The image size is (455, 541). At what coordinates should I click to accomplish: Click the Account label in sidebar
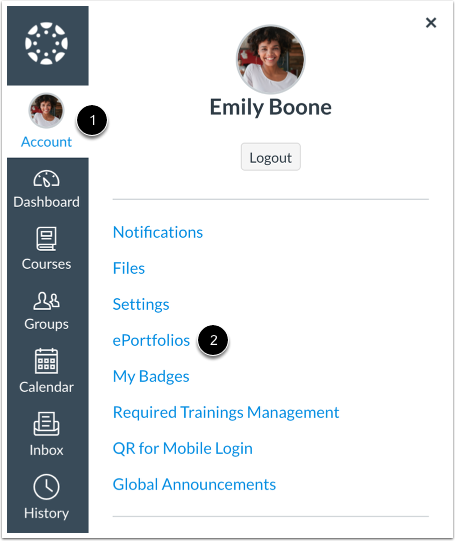(47, 142)
